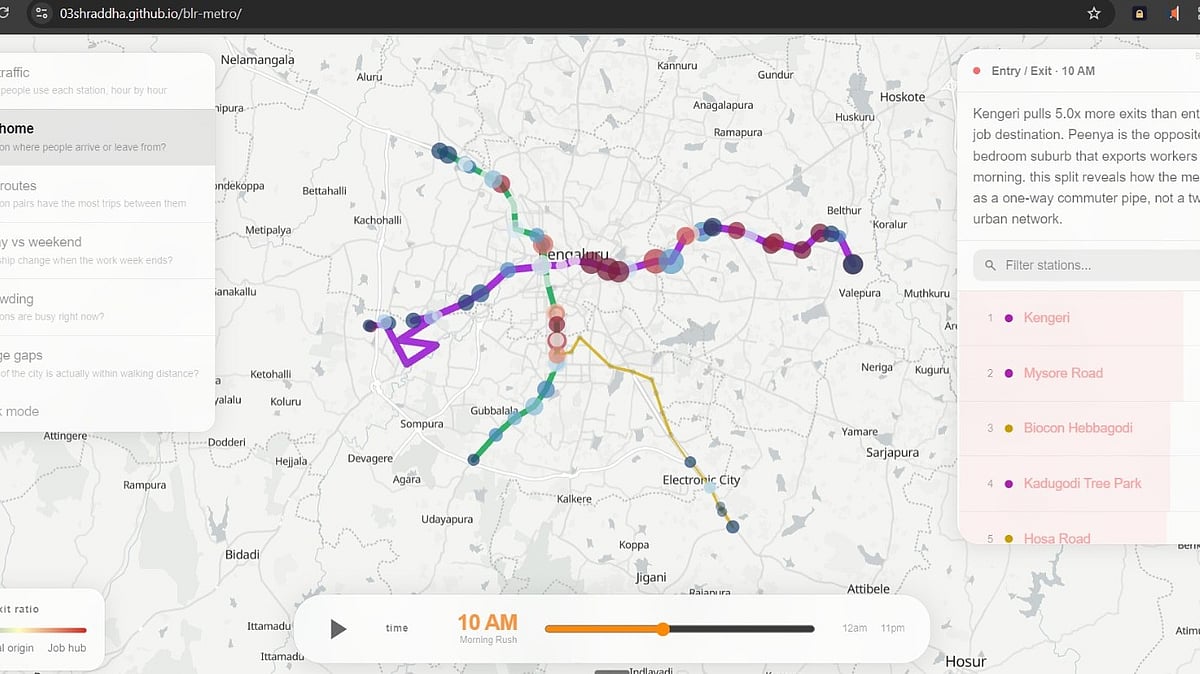Click the magnifier icon in station filter
This screenshot has height=674, width=1200.
991,265
